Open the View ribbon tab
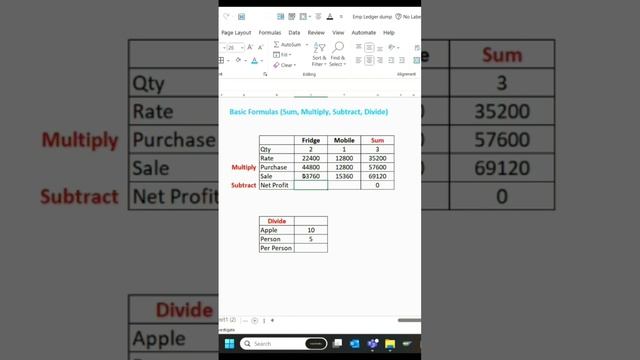 point(338,32)
